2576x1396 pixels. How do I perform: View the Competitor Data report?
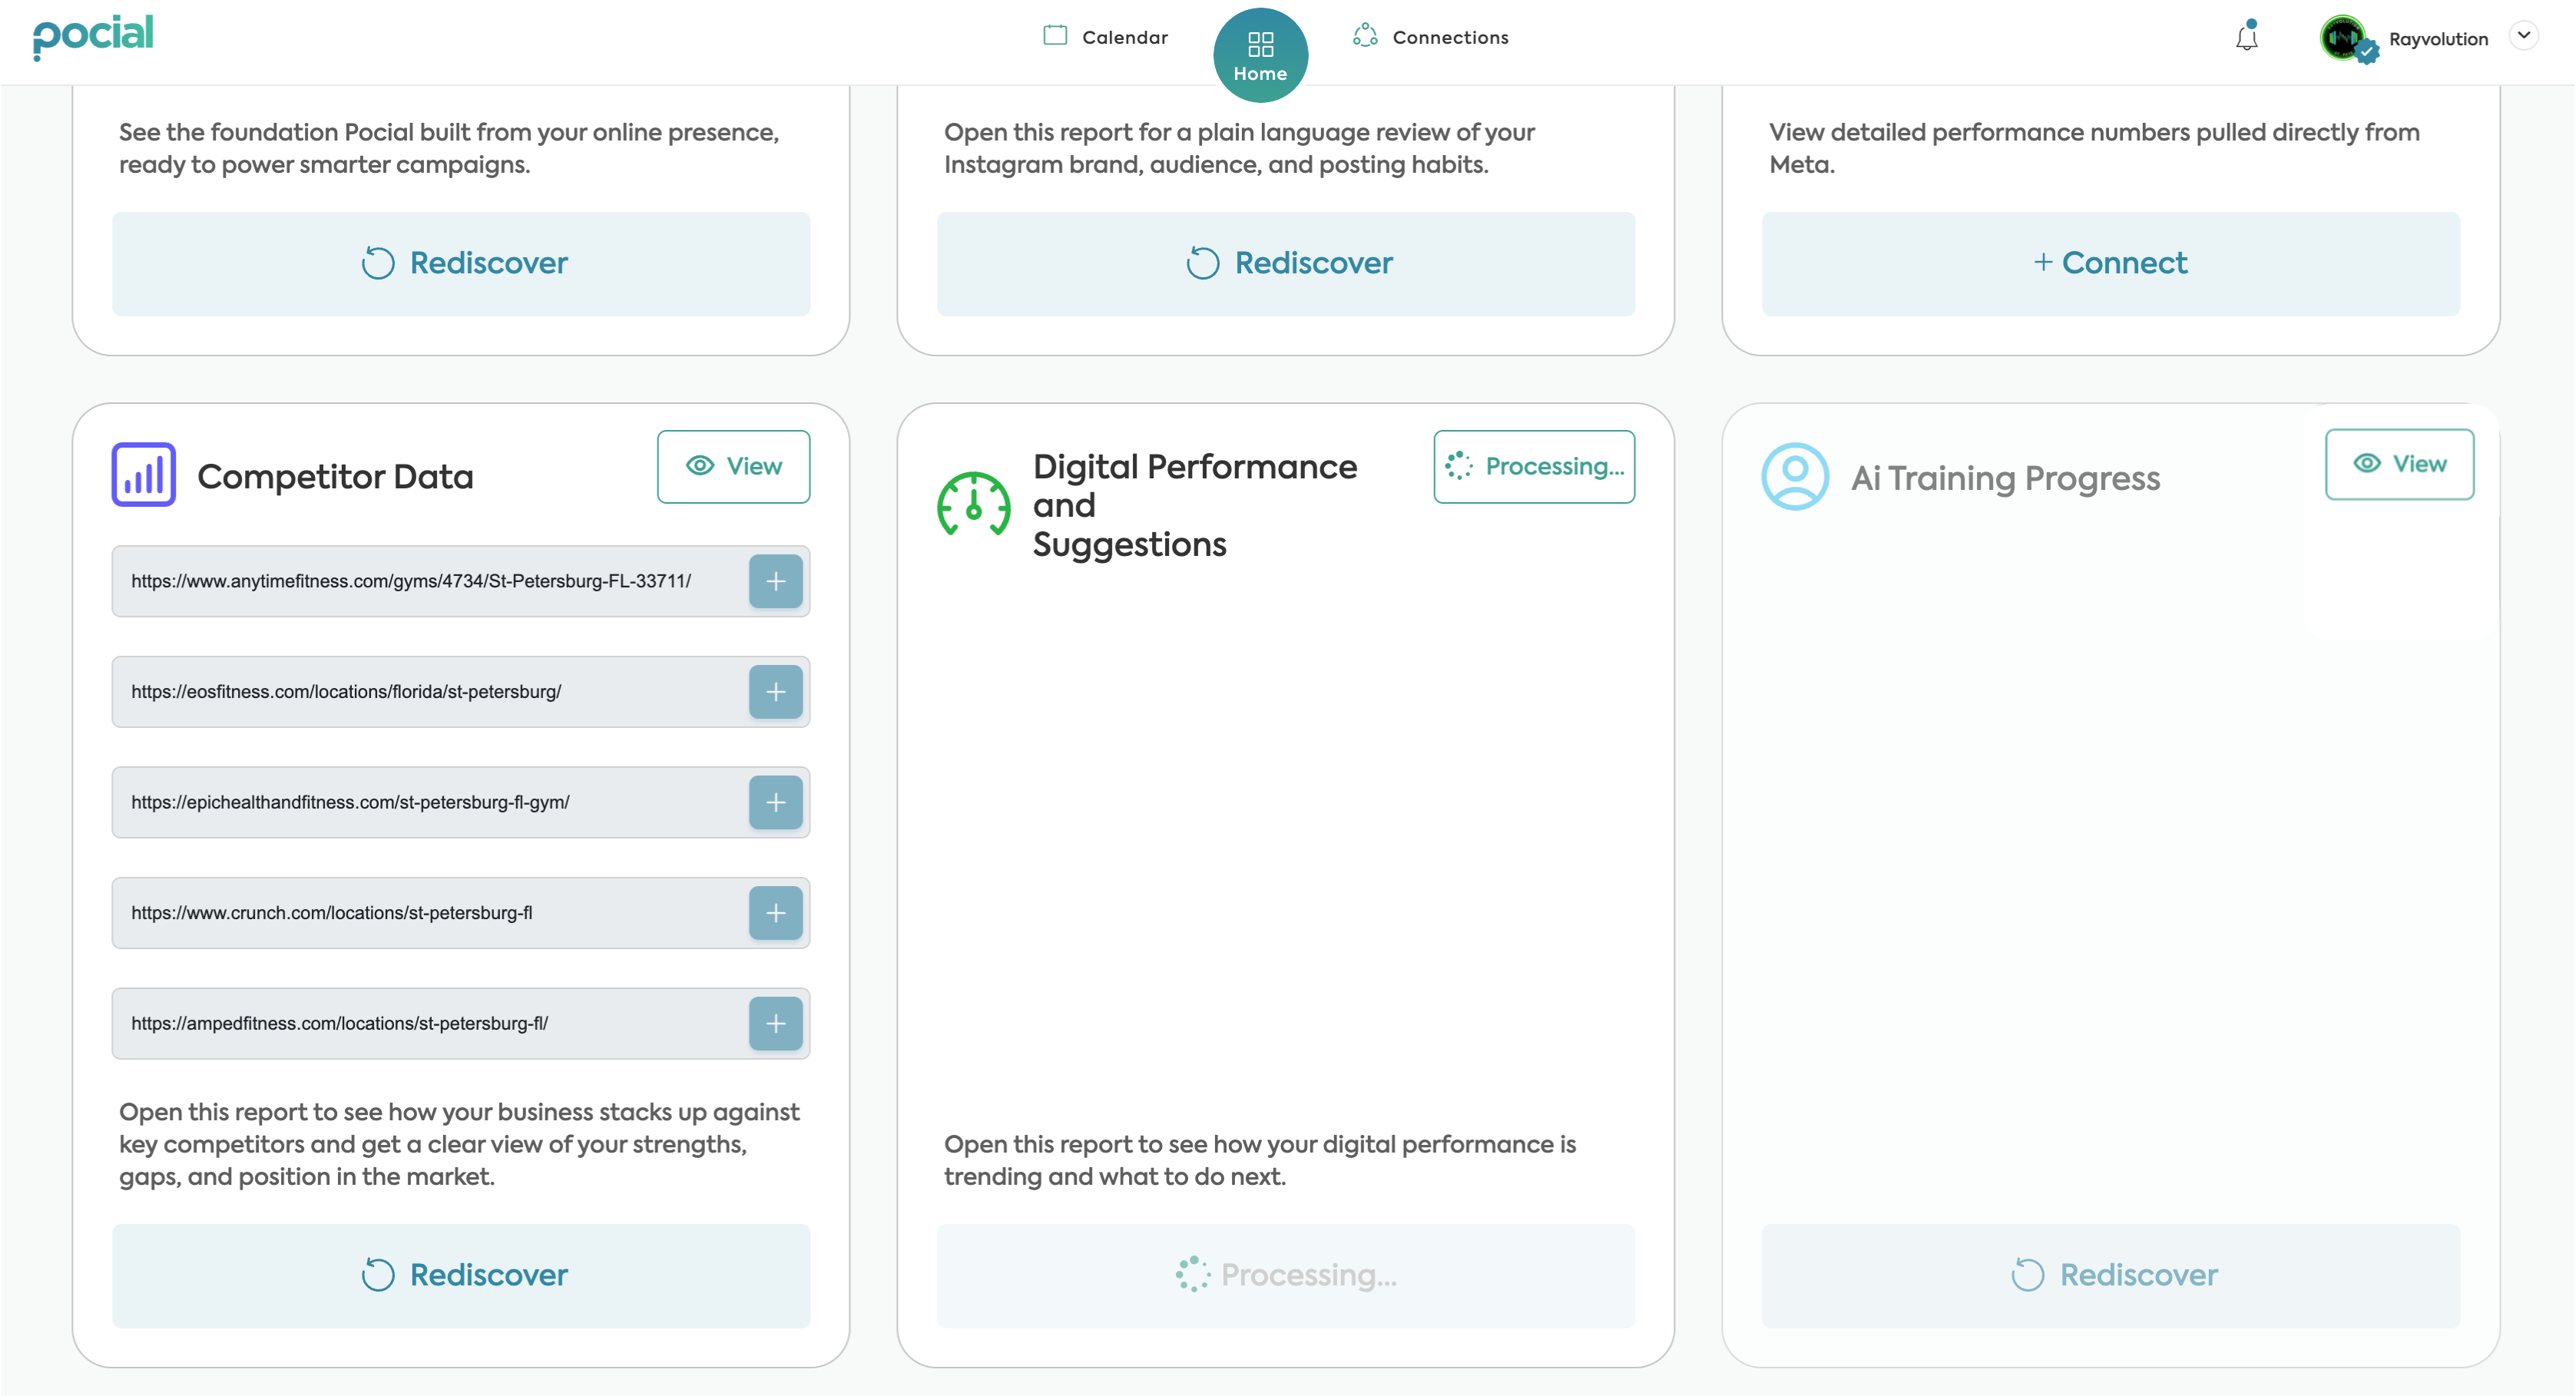click(733, 467)
